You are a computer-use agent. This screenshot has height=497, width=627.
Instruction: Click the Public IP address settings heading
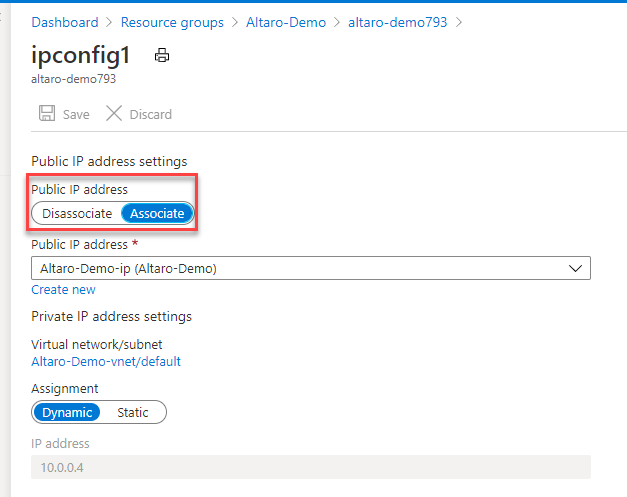[109, 162]
